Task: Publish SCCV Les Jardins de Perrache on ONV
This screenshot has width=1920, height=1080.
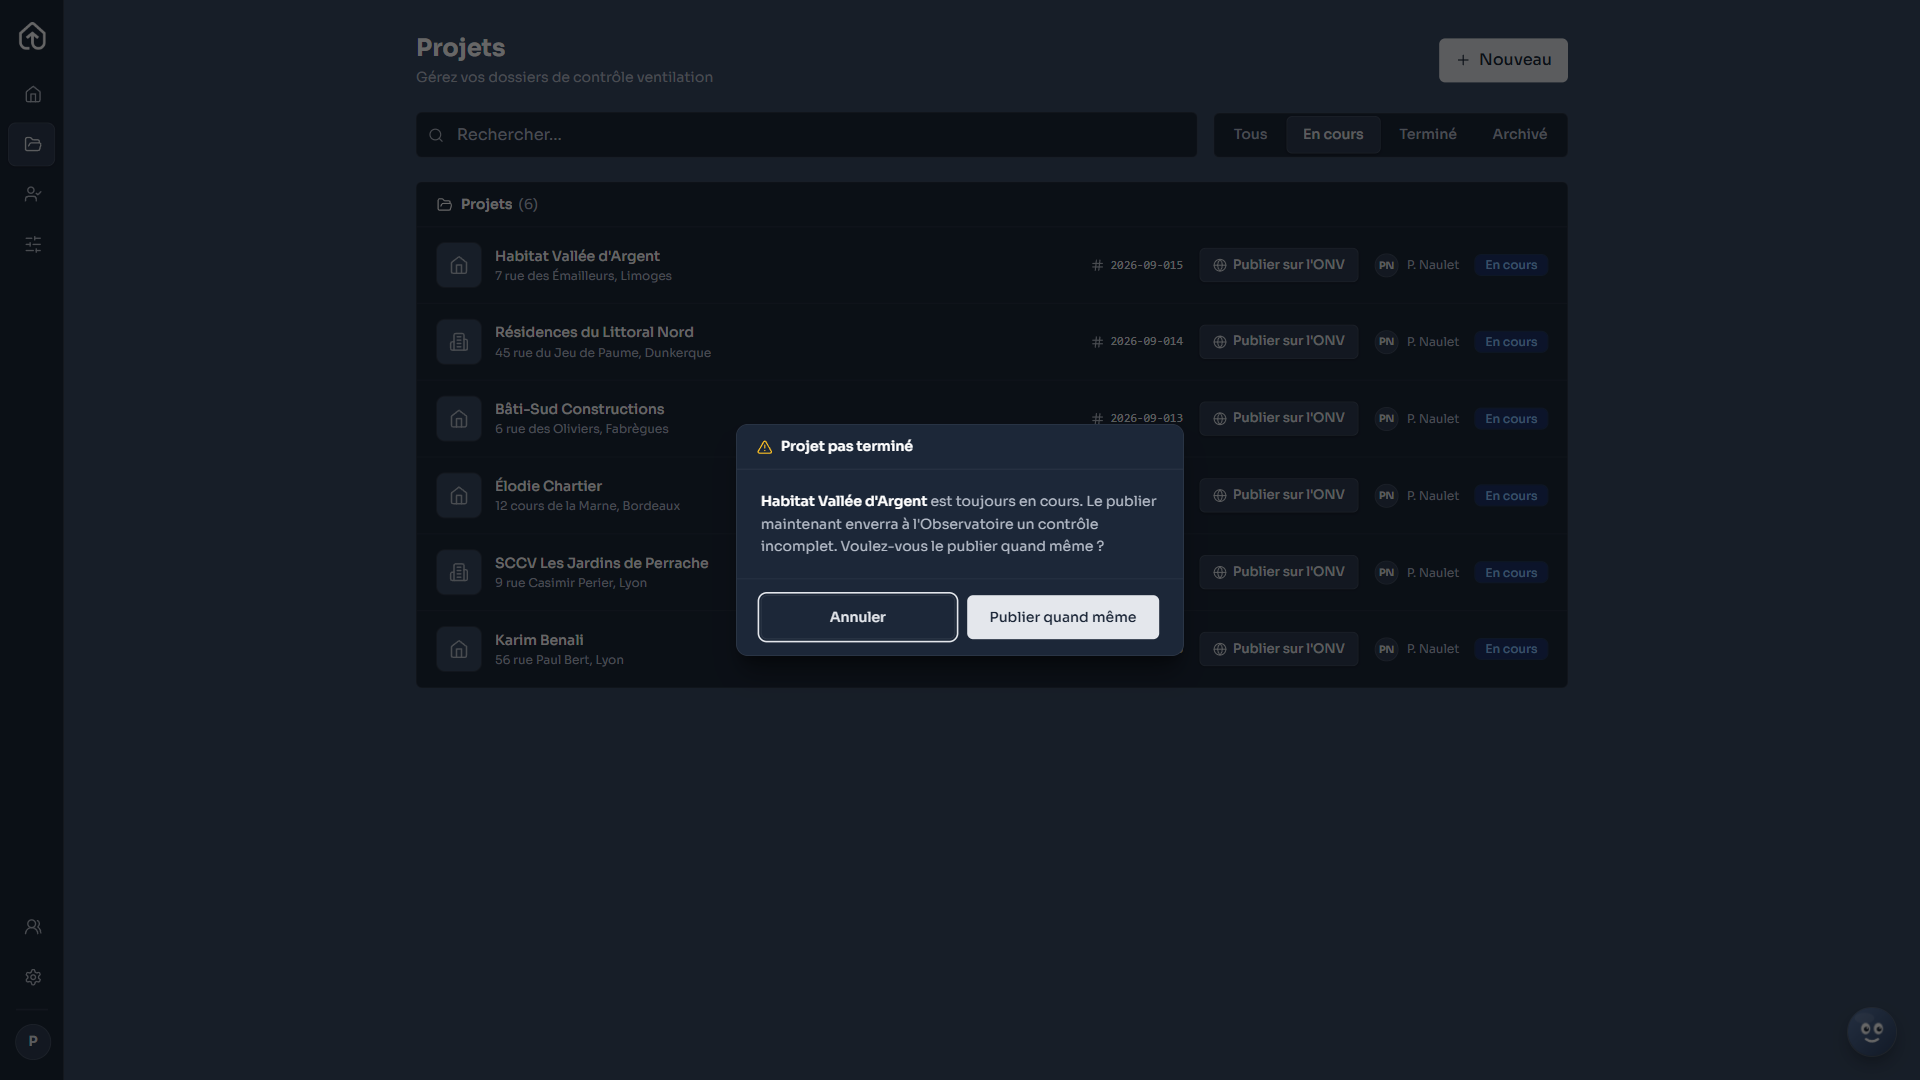Action: click(1279, 572)
